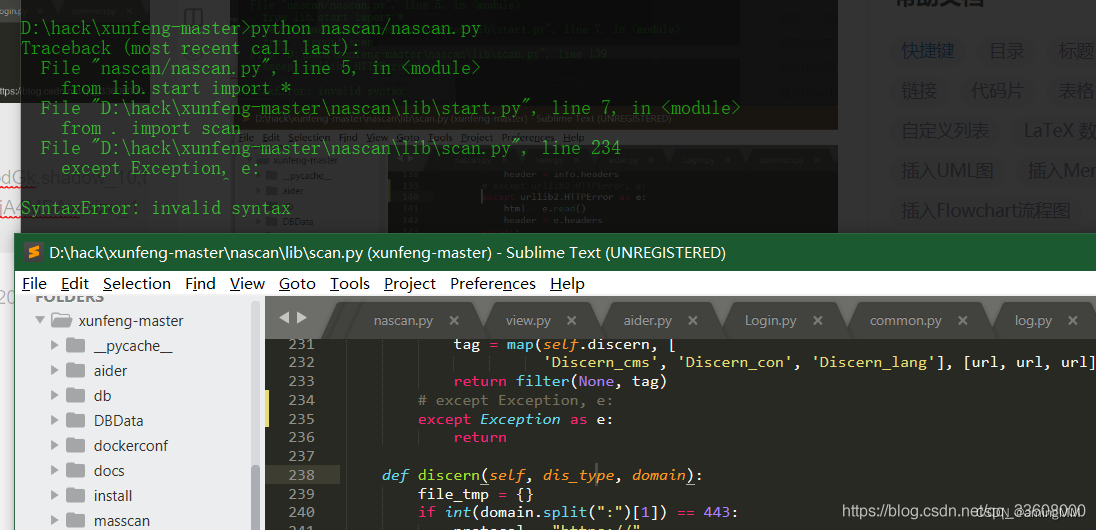
Task: Click the previous tab arrow
Action: [x=284, y=318]
